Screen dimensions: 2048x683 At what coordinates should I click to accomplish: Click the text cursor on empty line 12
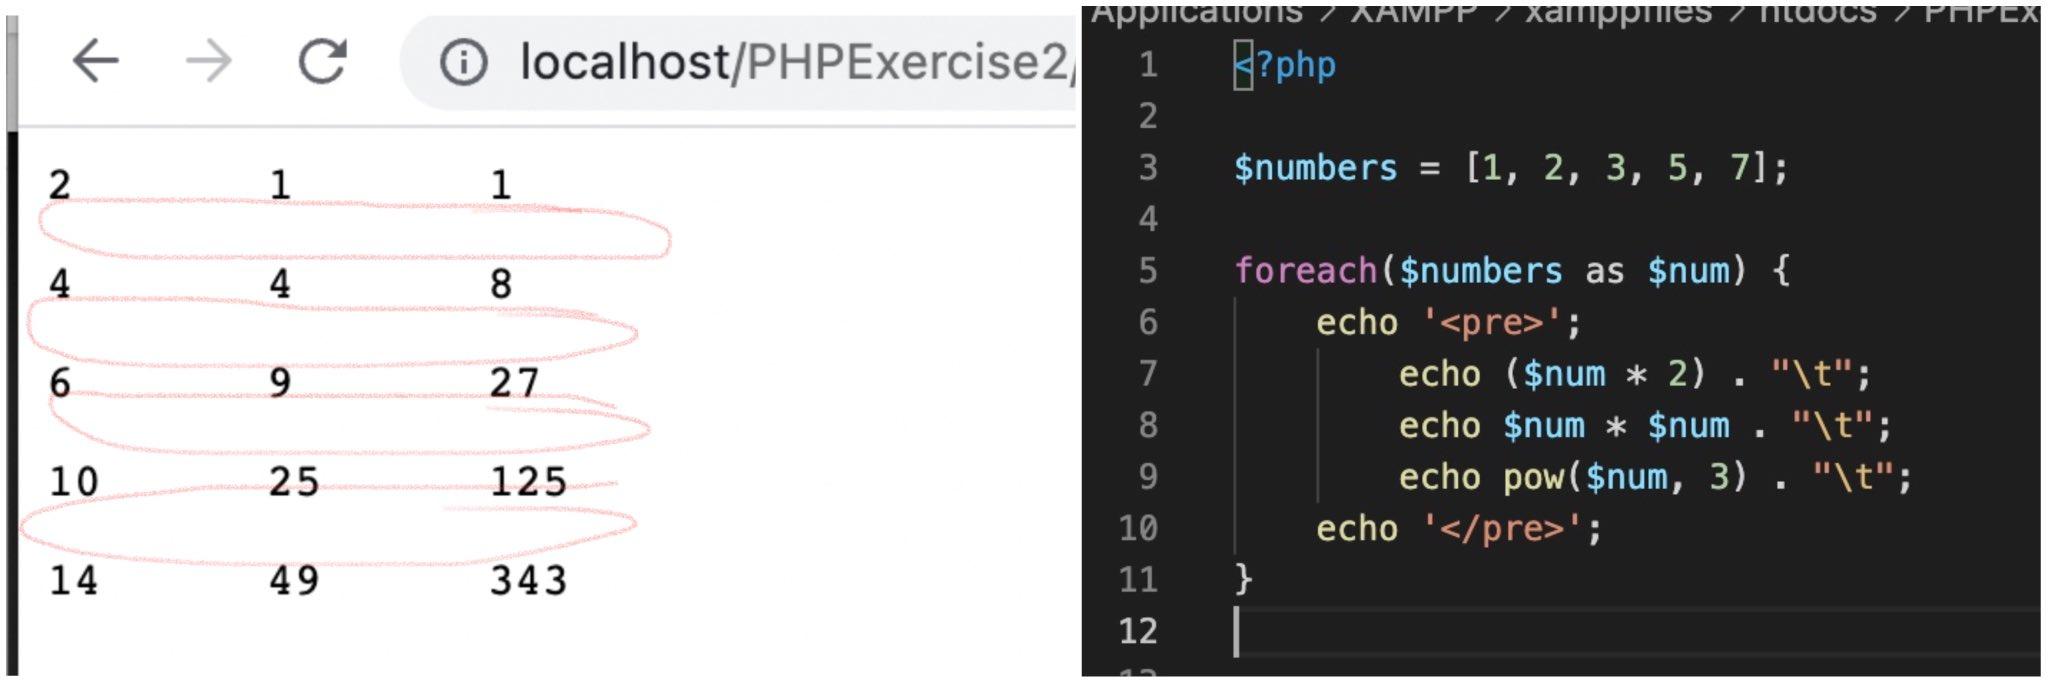click(1237, 630)
